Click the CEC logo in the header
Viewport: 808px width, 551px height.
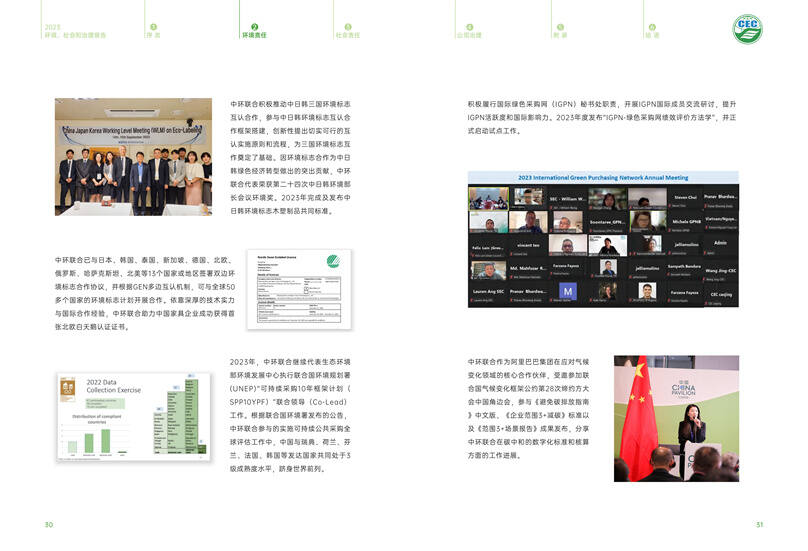[x=747, y=28]
